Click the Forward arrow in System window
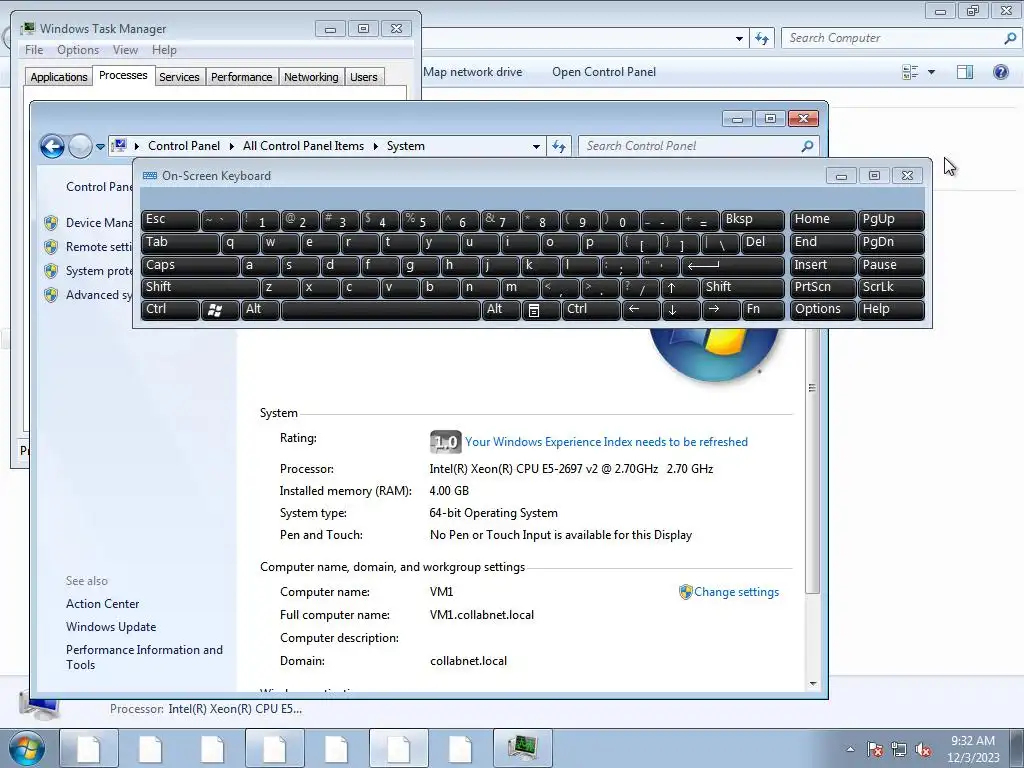This screenshot has height=768, width=1024. tap(80, 146)
